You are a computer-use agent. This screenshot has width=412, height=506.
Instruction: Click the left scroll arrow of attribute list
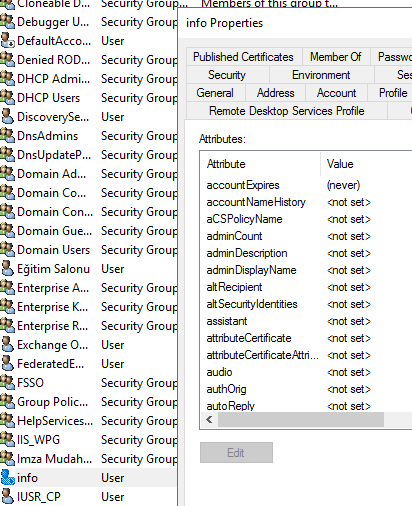coord(209,419)
